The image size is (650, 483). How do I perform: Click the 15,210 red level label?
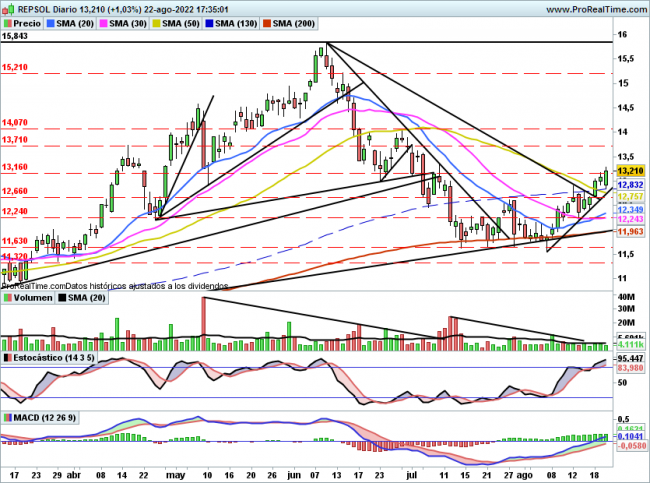pos(15,67)
